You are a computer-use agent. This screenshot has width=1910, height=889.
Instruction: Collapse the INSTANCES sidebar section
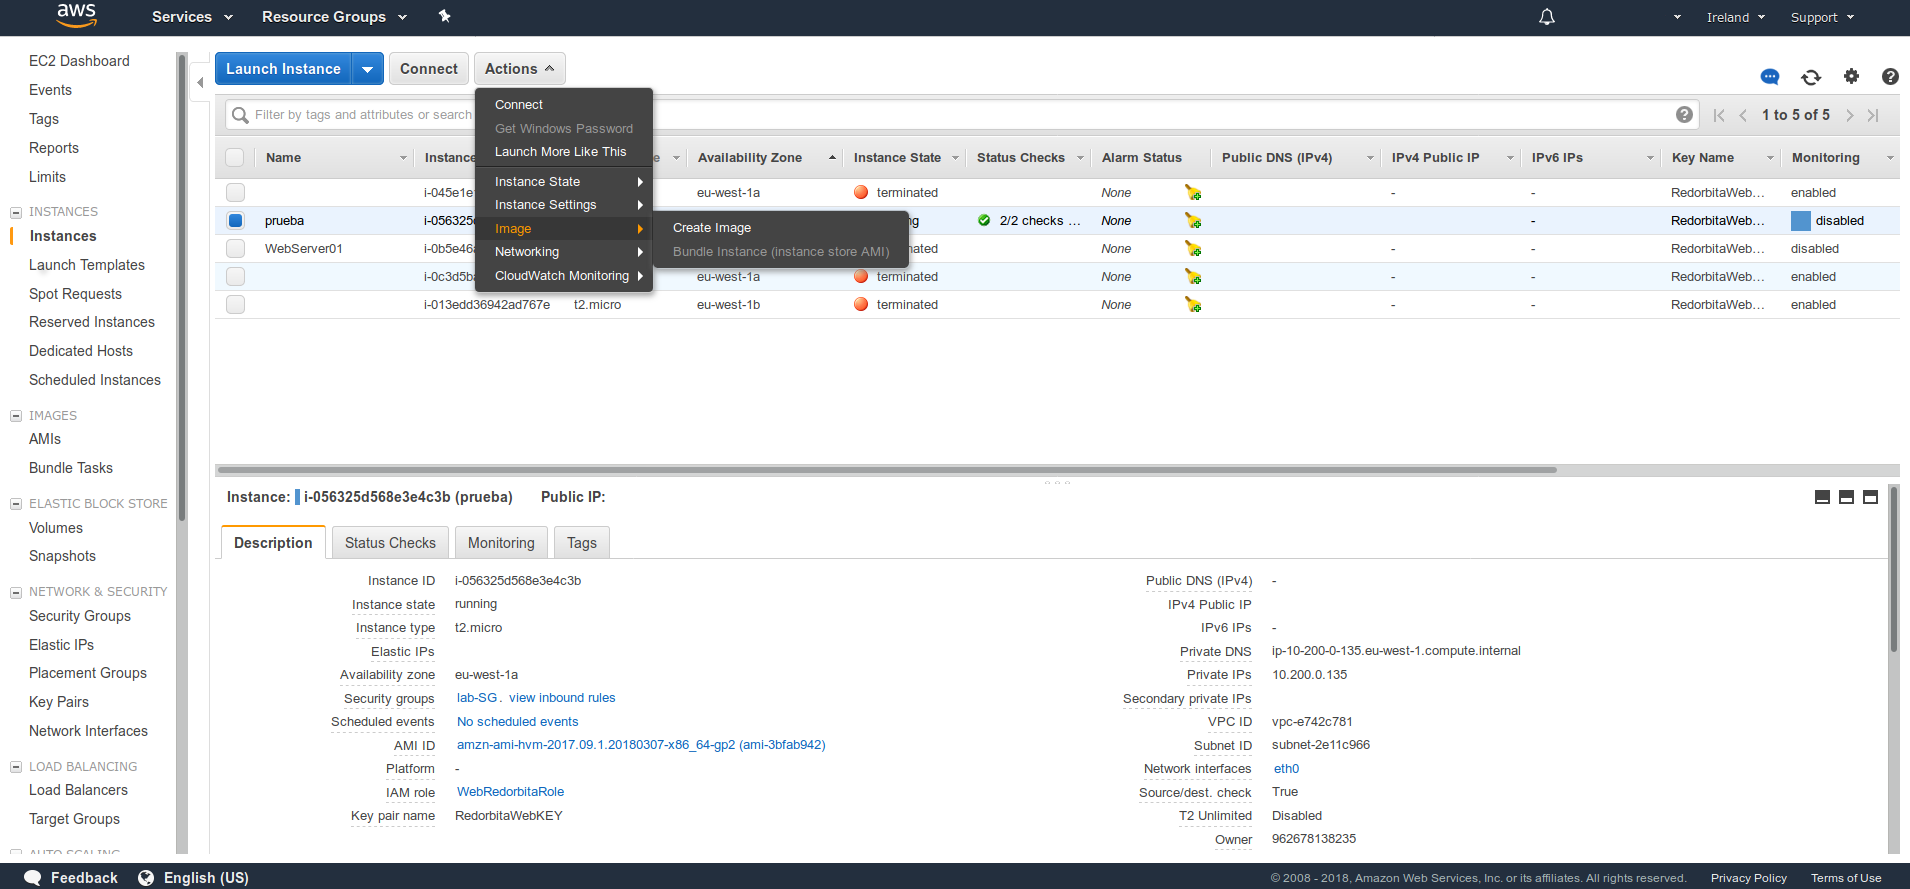click(x=16, y=212)
